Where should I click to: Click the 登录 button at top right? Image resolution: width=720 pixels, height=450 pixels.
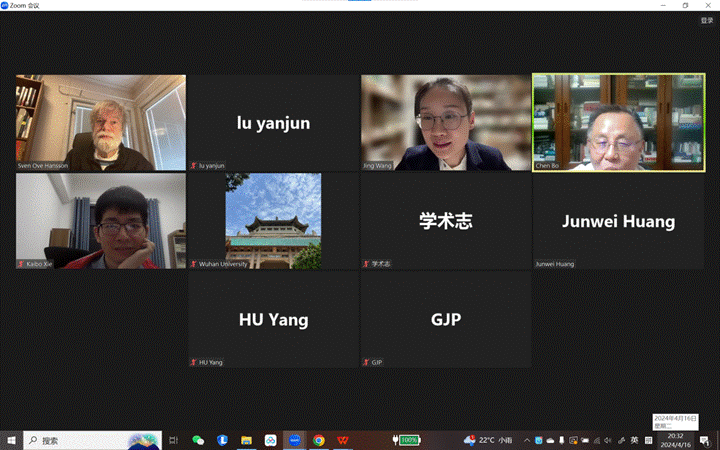point(707,20)
